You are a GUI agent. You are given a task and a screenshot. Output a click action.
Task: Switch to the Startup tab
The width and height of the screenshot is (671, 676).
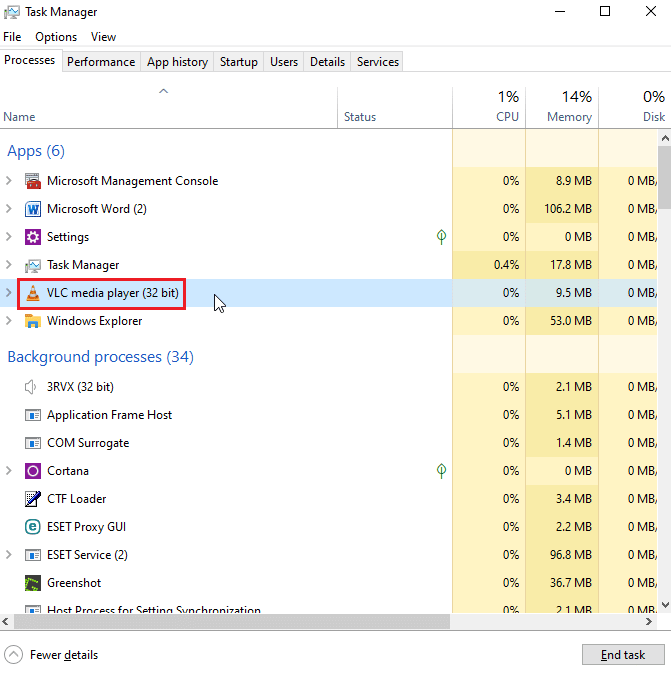click(x=238, y=62)
